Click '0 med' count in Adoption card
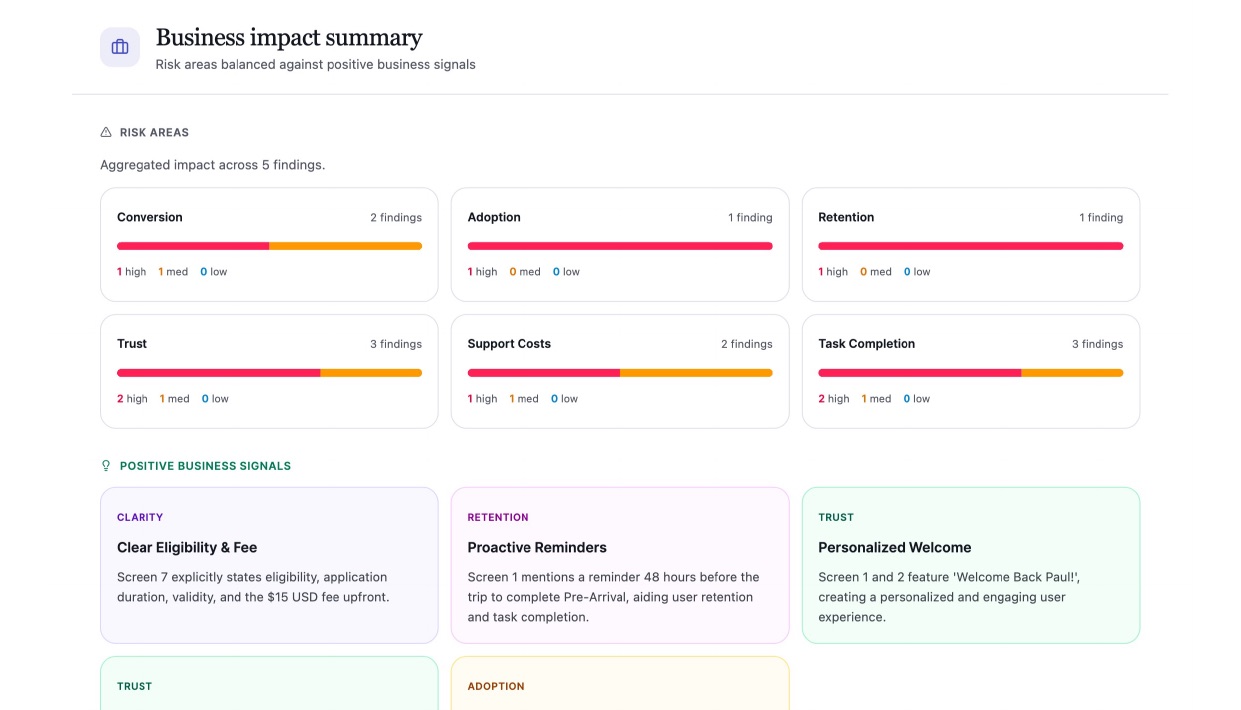This screenshot has height=710, width=1241. tap(525, 272)
